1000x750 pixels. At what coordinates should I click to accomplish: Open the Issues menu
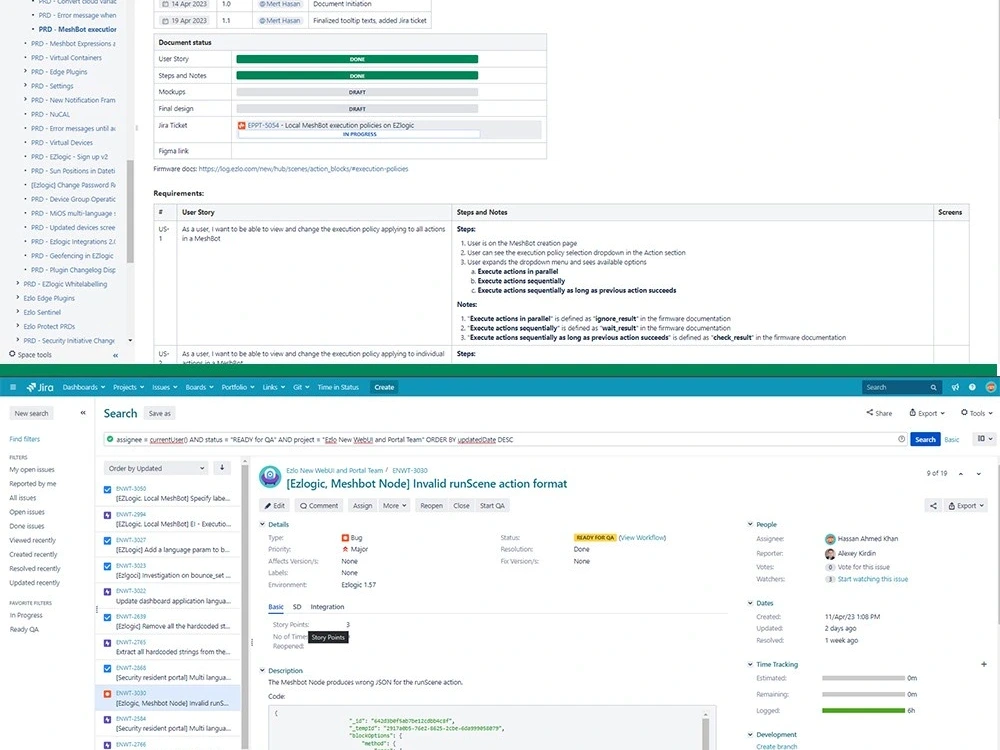click(x=165, y=387)
